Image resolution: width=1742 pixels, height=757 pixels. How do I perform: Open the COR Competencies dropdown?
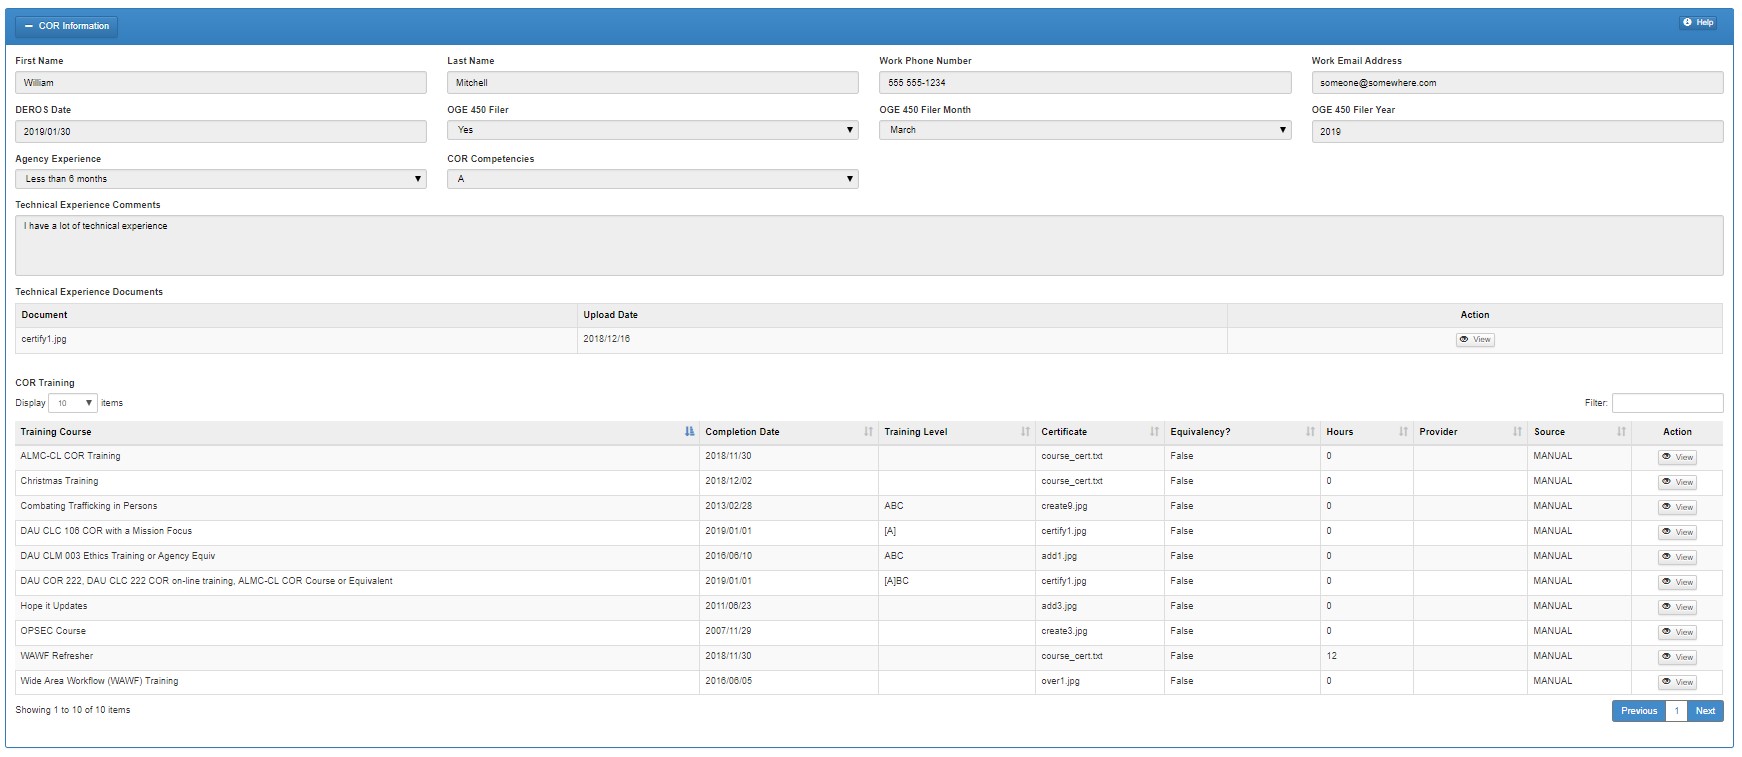653,179
